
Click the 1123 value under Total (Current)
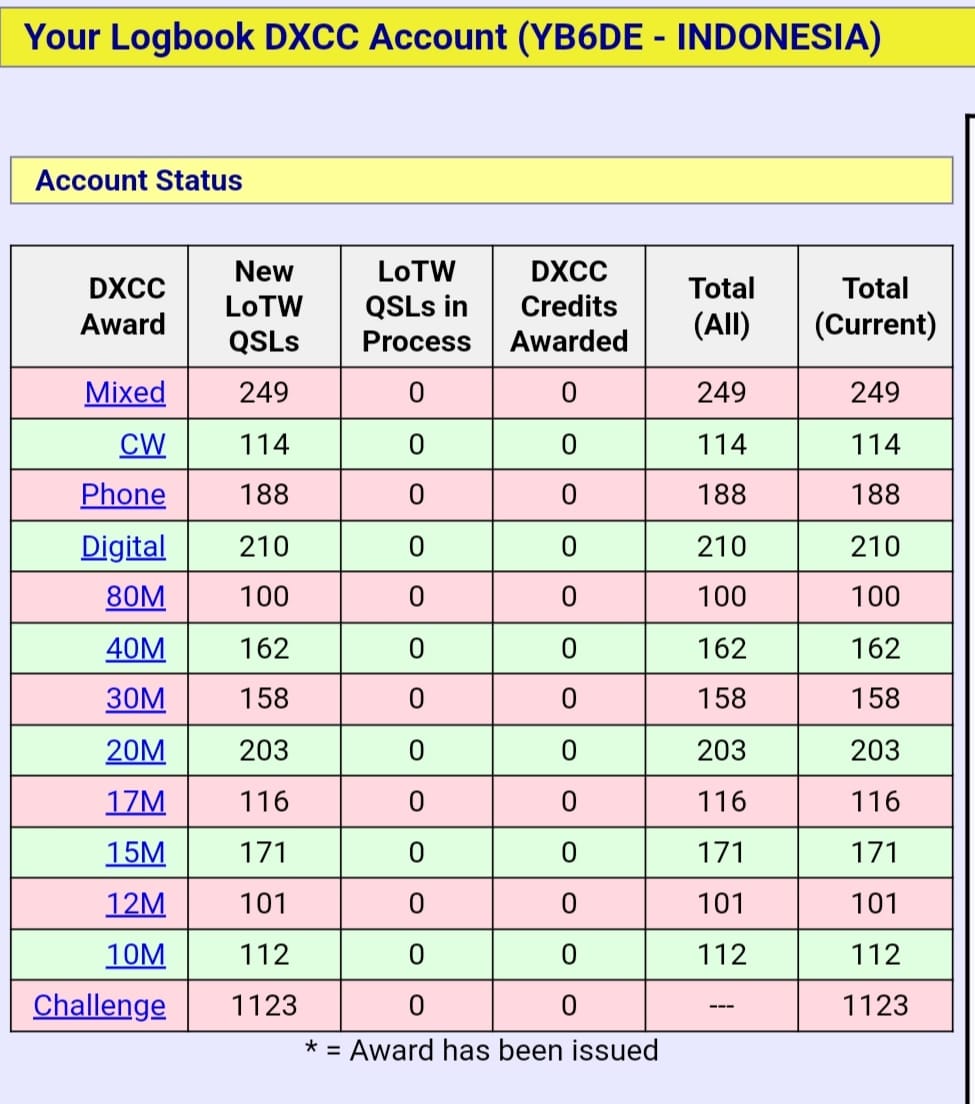pos(875,1005)
